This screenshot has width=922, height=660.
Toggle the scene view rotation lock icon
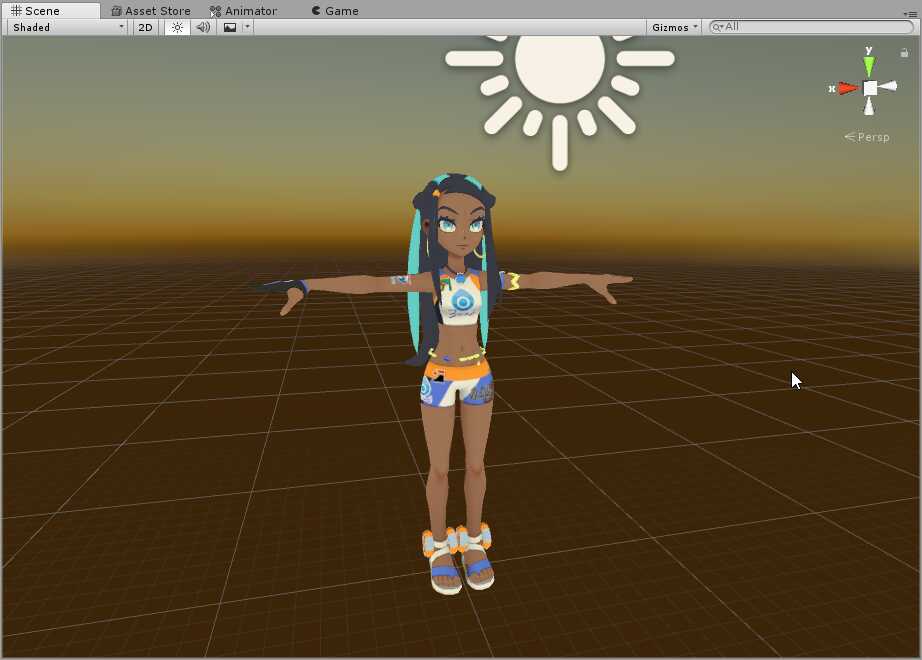[x=905, y=53]
